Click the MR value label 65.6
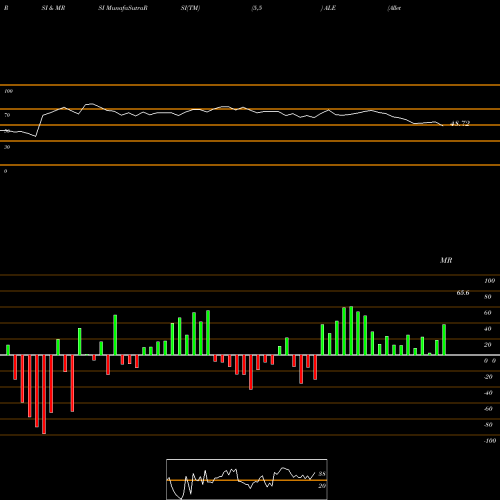 [x=463, y=293]
